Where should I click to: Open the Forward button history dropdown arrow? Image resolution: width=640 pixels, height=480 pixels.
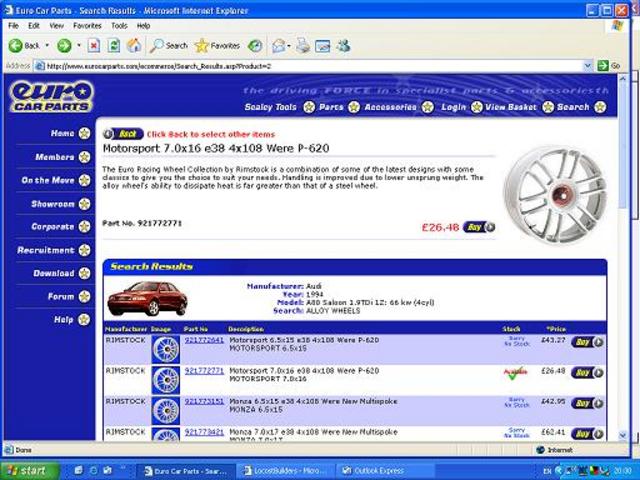coord(79,45)
